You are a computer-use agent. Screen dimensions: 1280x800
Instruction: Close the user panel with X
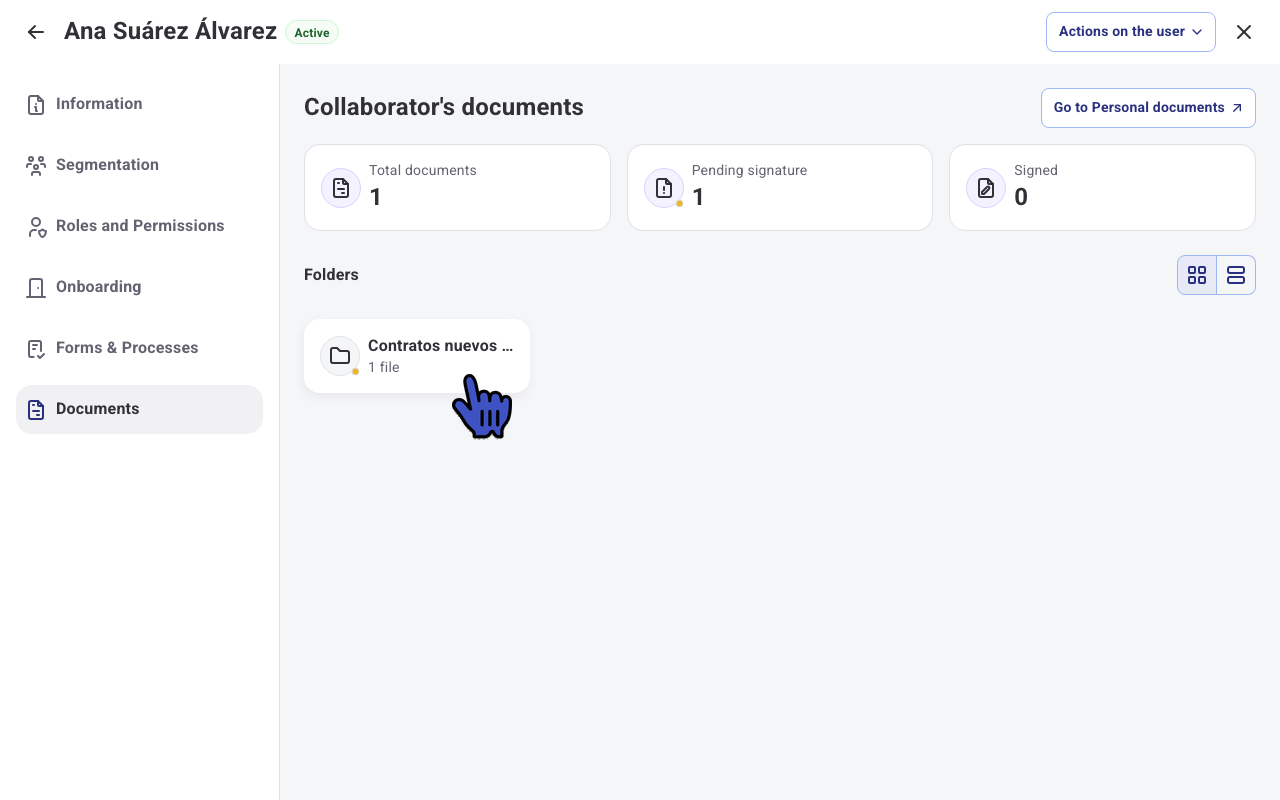(x=1244, y=32)
